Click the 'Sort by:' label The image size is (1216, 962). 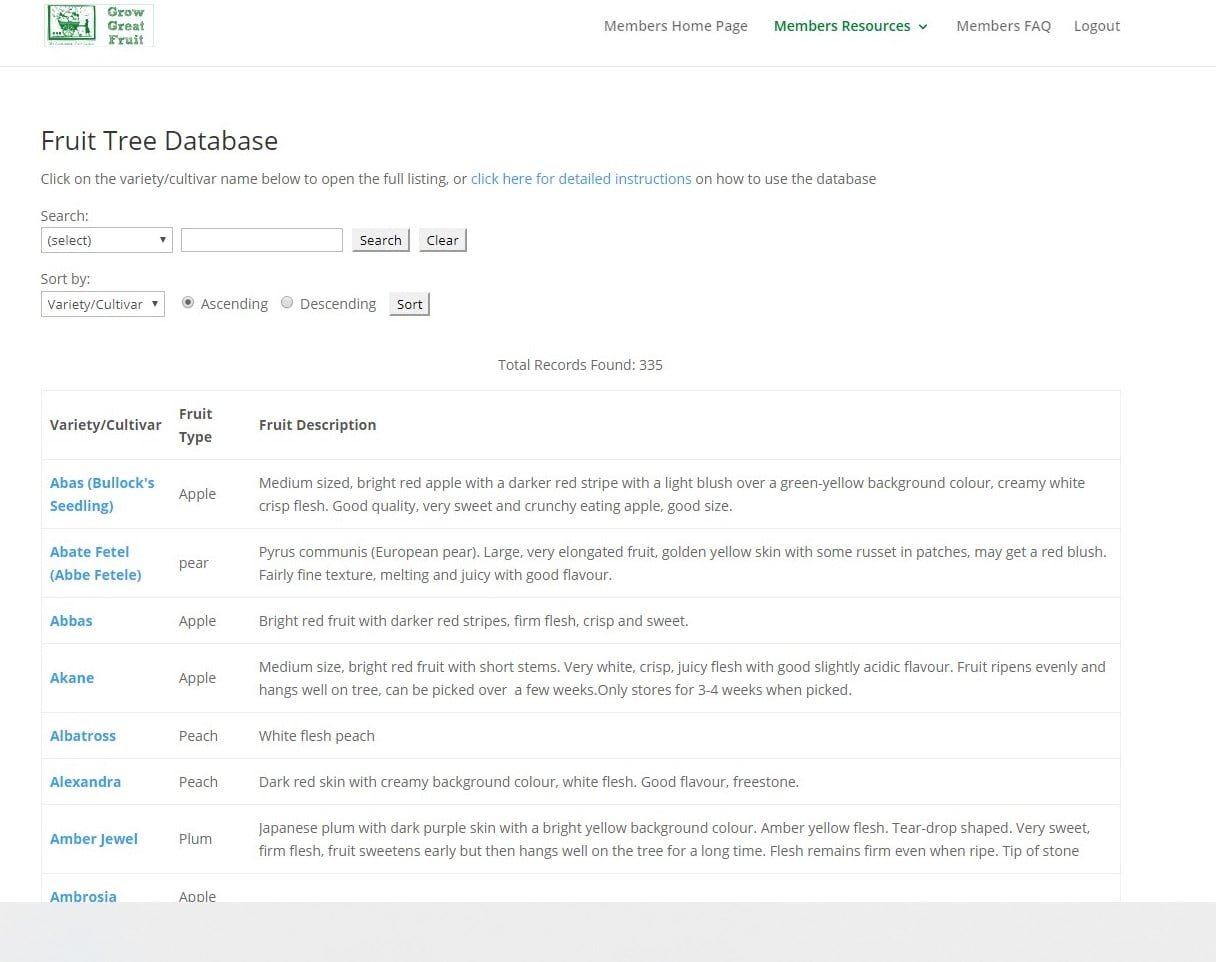coord(65,279)
